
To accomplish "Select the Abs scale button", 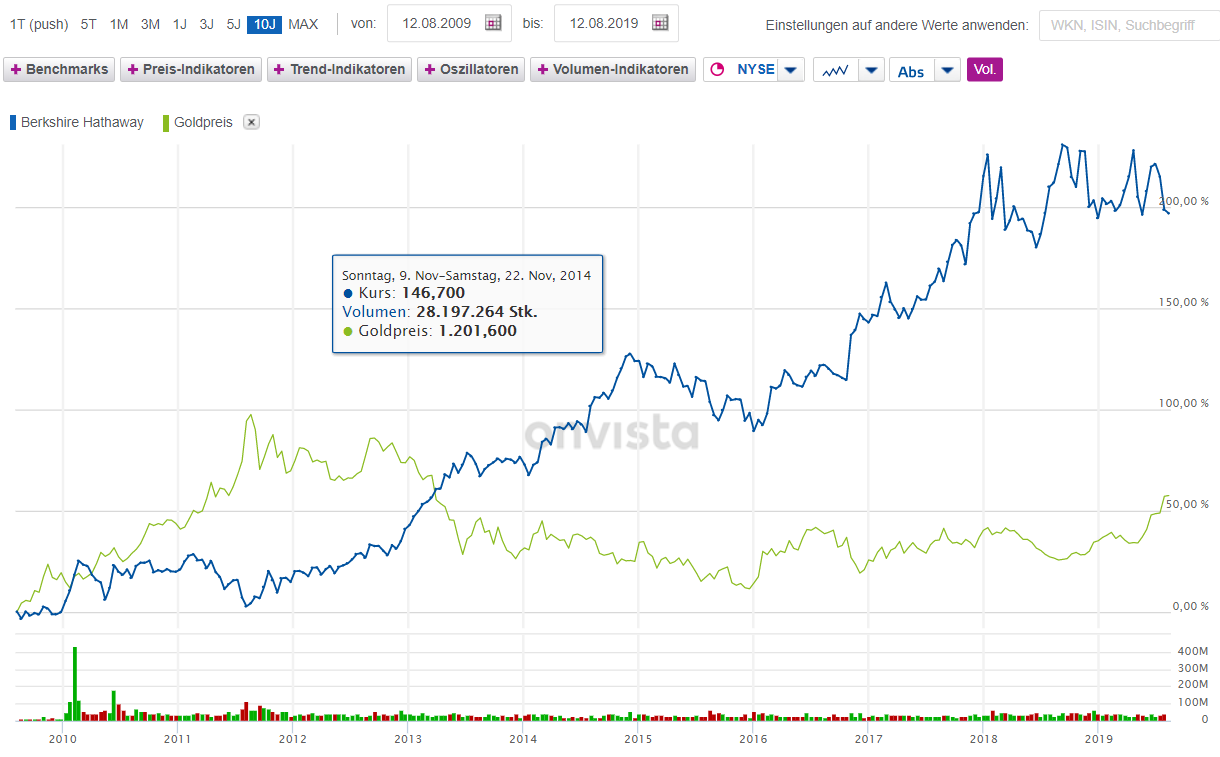I will (911, 71).
